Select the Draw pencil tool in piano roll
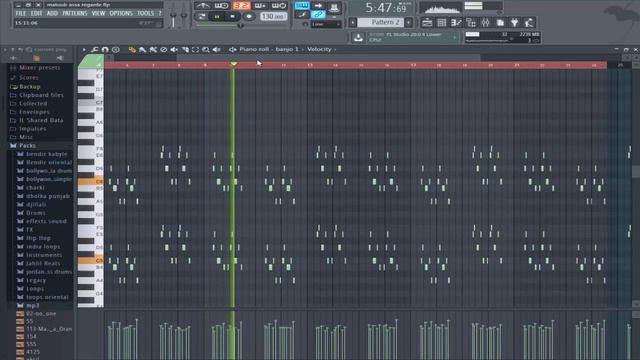 pyautogui.click(x=132, y=49)
